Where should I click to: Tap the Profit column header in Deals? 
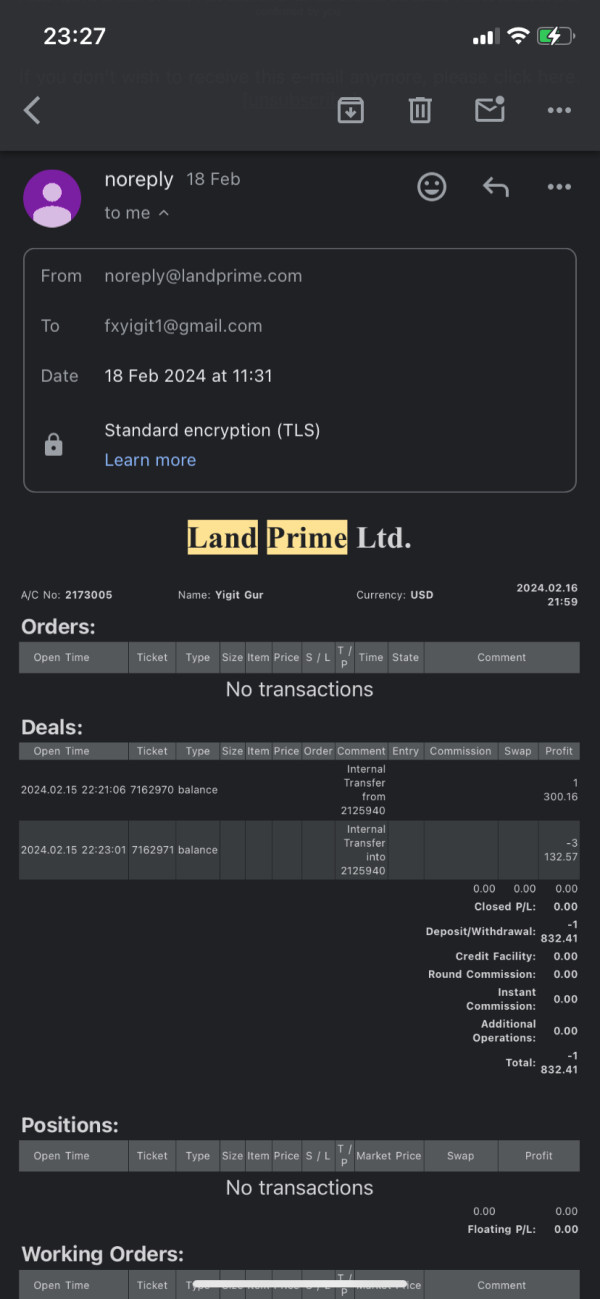559,751
